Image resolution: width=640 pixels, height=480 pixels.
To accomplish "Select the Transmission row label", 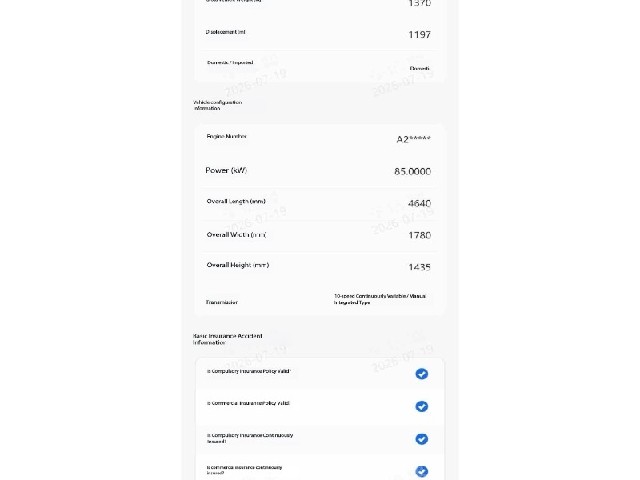I will (222, 302).
